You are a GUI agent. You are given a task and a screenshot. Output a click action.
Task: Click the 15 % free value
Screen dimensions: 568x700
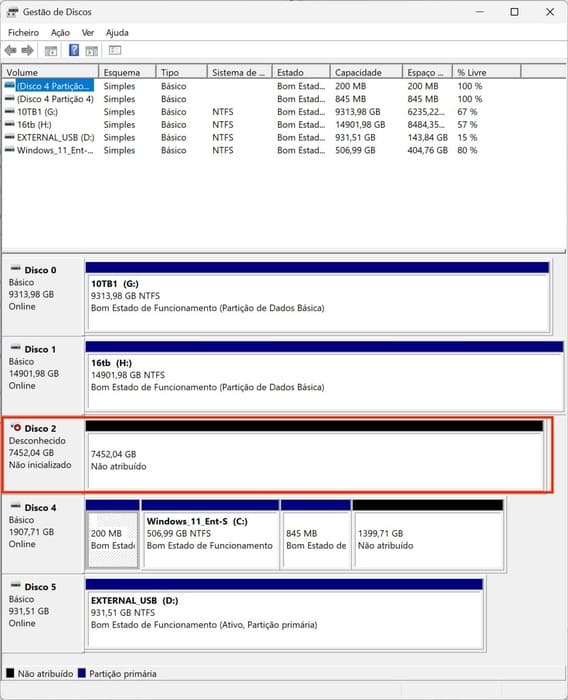pos(467,138)
